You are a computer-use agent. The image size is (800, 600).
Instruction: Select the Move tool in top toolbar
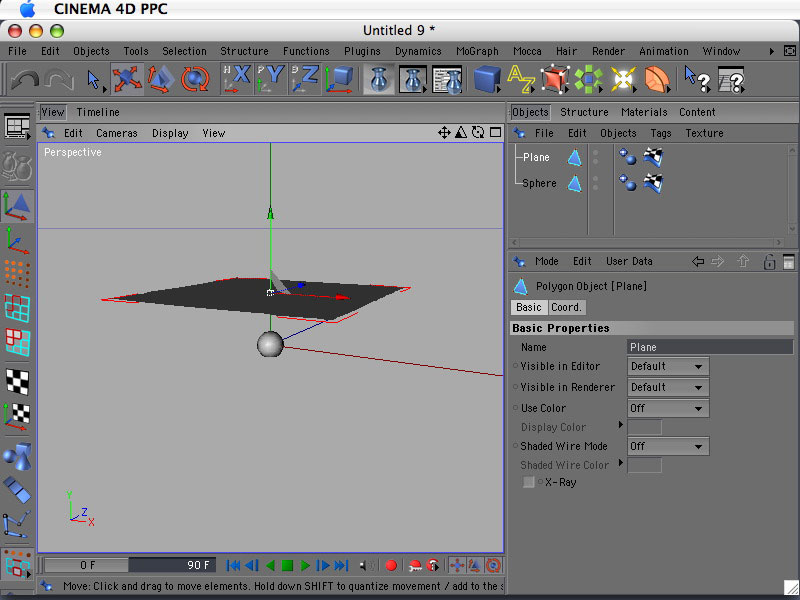127,79
